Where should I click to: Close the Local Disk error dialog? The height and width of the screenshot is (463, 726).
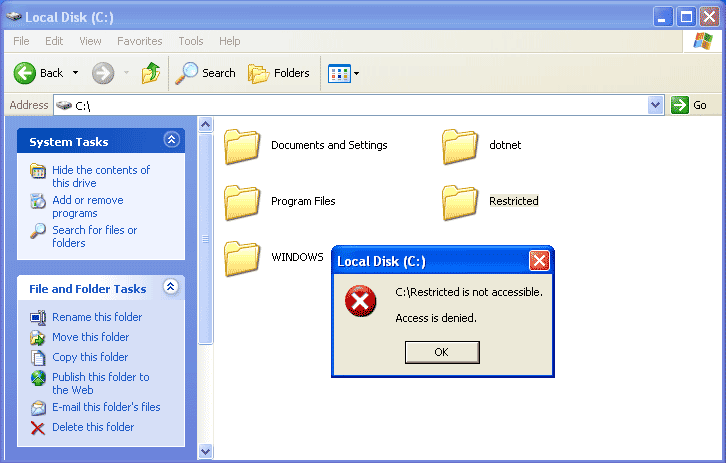(539, 261)
